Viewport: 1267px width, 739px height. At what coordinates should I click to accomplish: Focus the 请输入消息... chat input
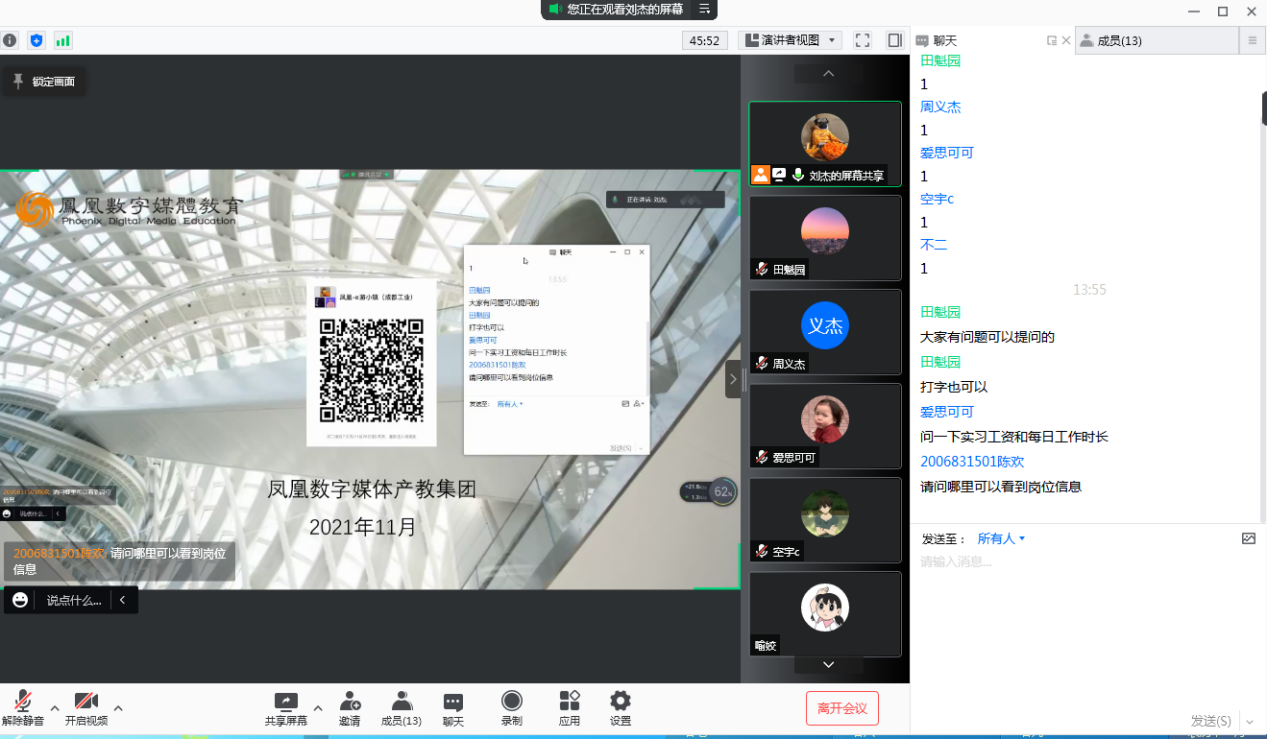point(1088,562)
